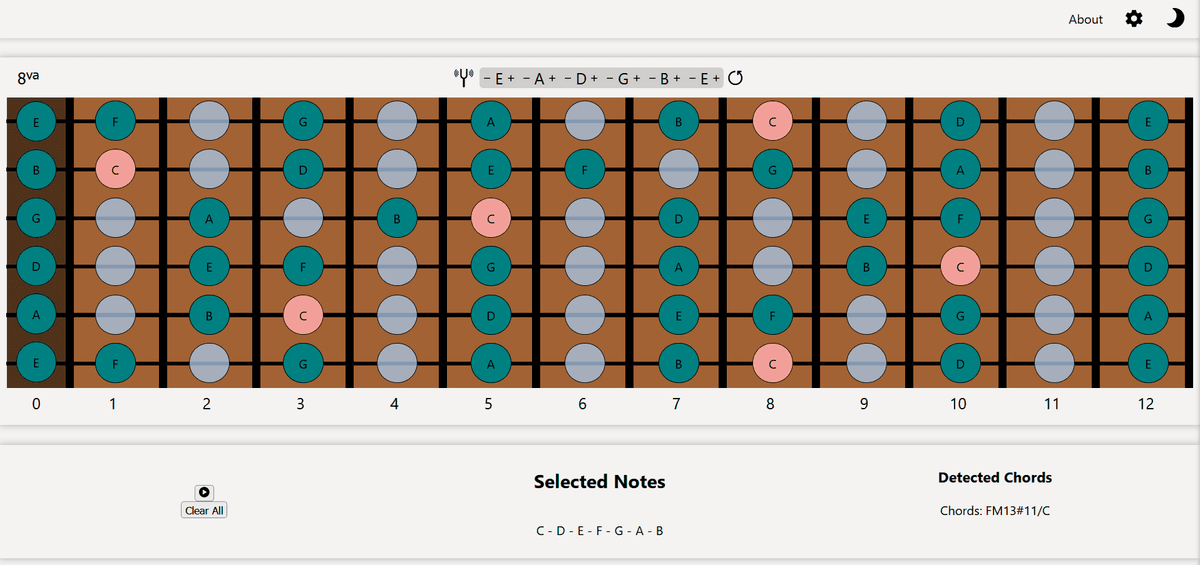This screenshot has width=1200, height=565.
Task: Select gray note on bottom string, fret 11
Action: coord(1053,362)
